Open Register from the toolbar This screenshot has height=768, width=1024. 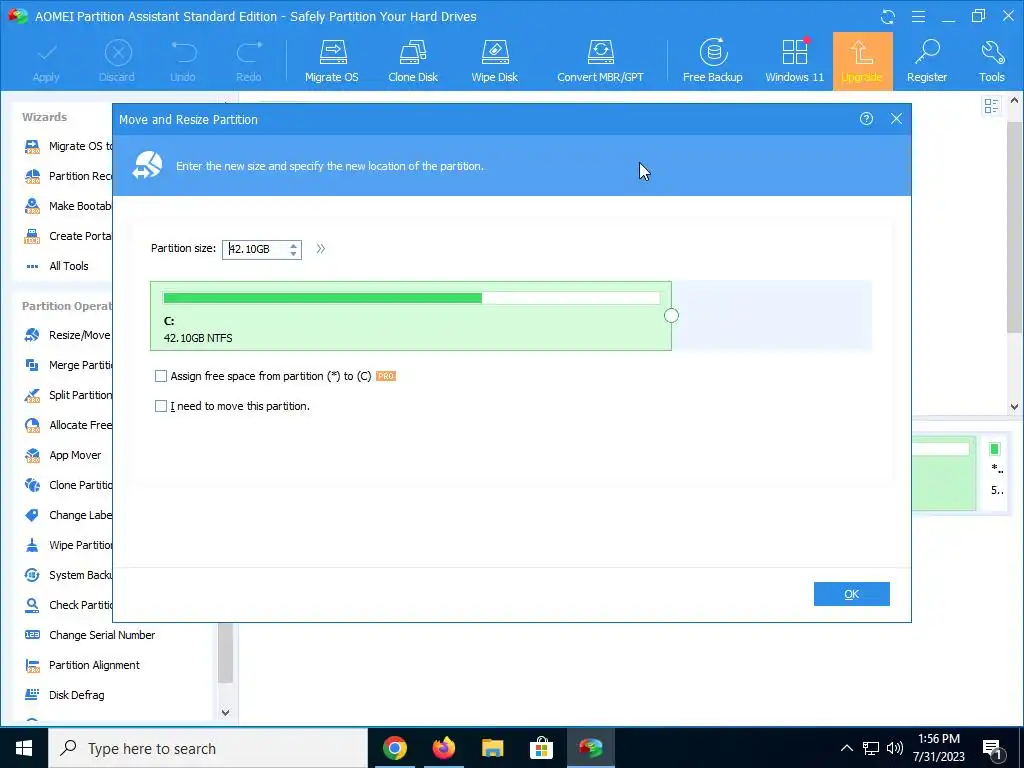pyautogui.click(x=927, y=62)
